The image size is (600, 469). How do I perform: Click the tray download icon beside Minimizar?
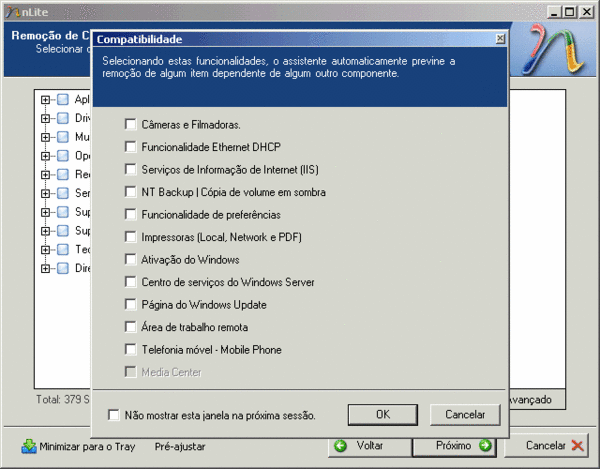pyautogui.click(x=29, y=446)
